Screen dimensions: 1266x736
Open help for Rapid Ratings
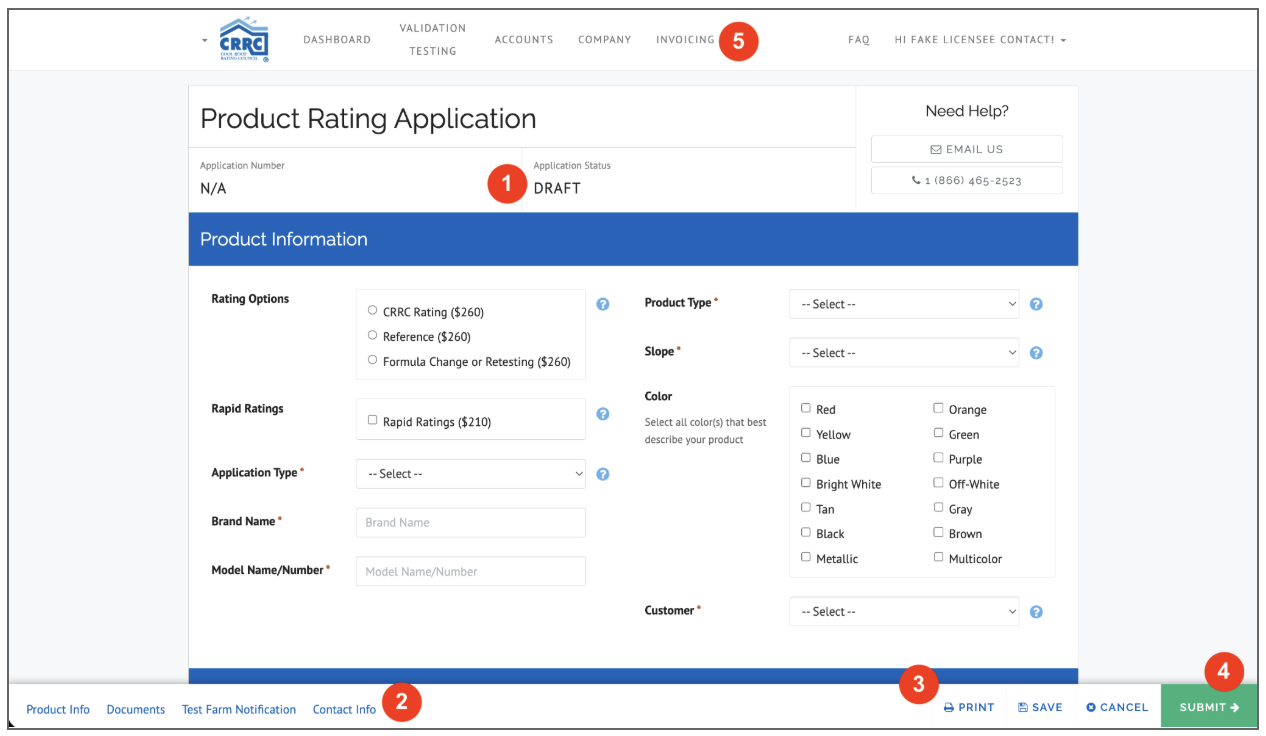pos(603,414)
